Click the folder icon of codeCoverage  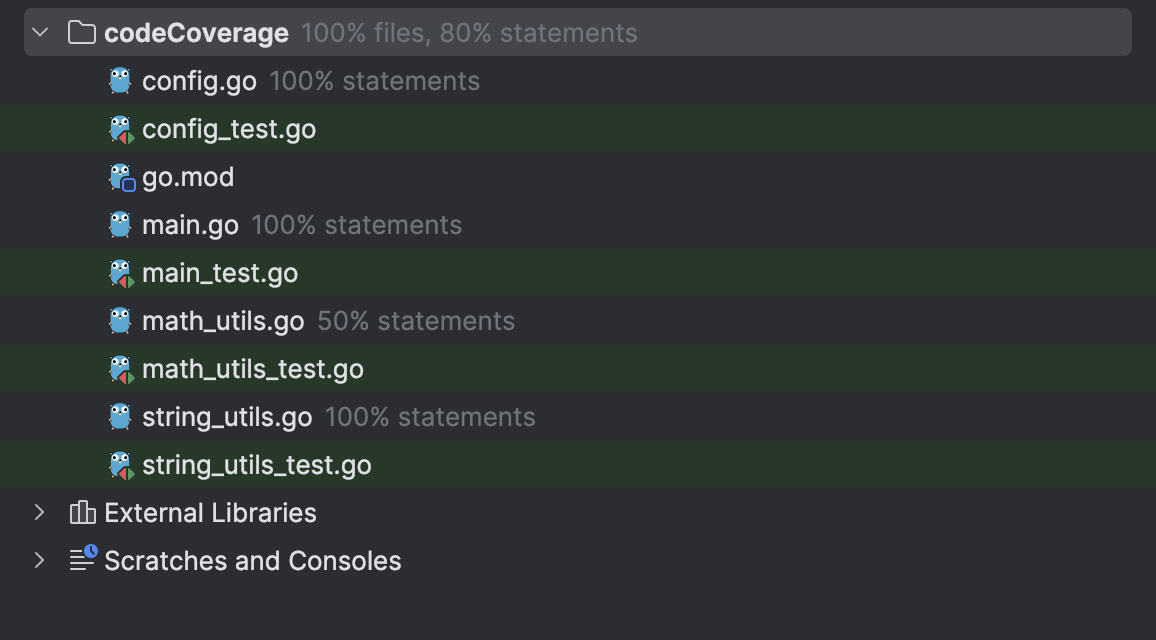coord(80,32)
